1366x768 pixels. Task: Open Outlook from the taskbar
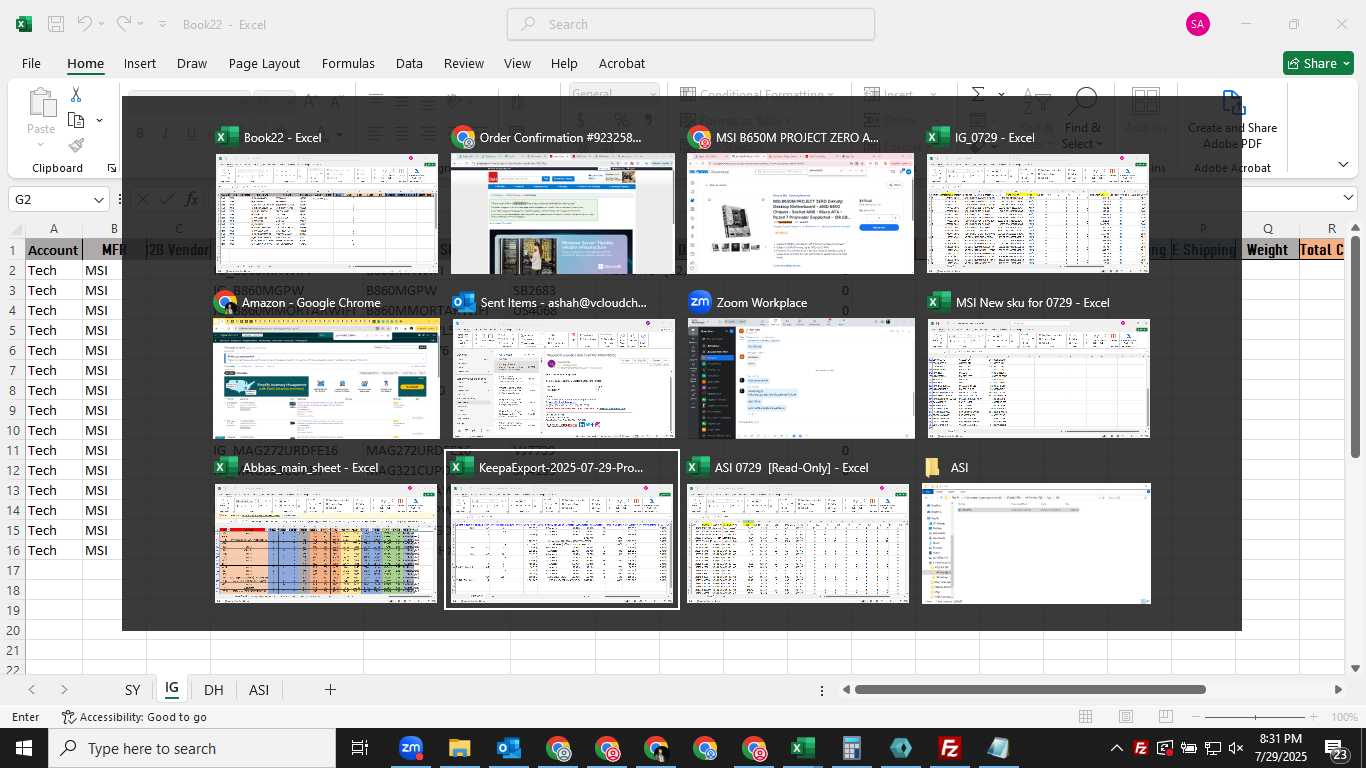(x=508, y=748)
